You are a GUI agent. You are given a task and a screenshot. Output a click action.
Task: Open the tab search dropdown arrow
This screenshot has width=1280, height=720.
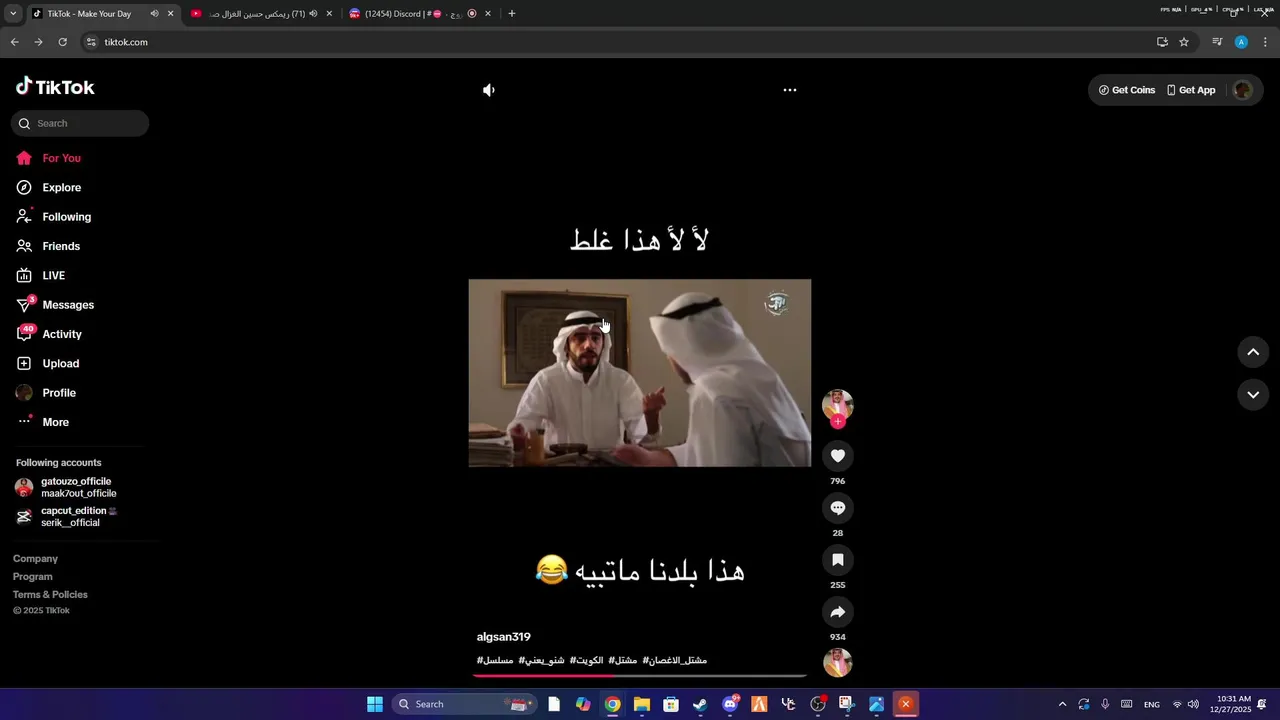tap(12, 14)
